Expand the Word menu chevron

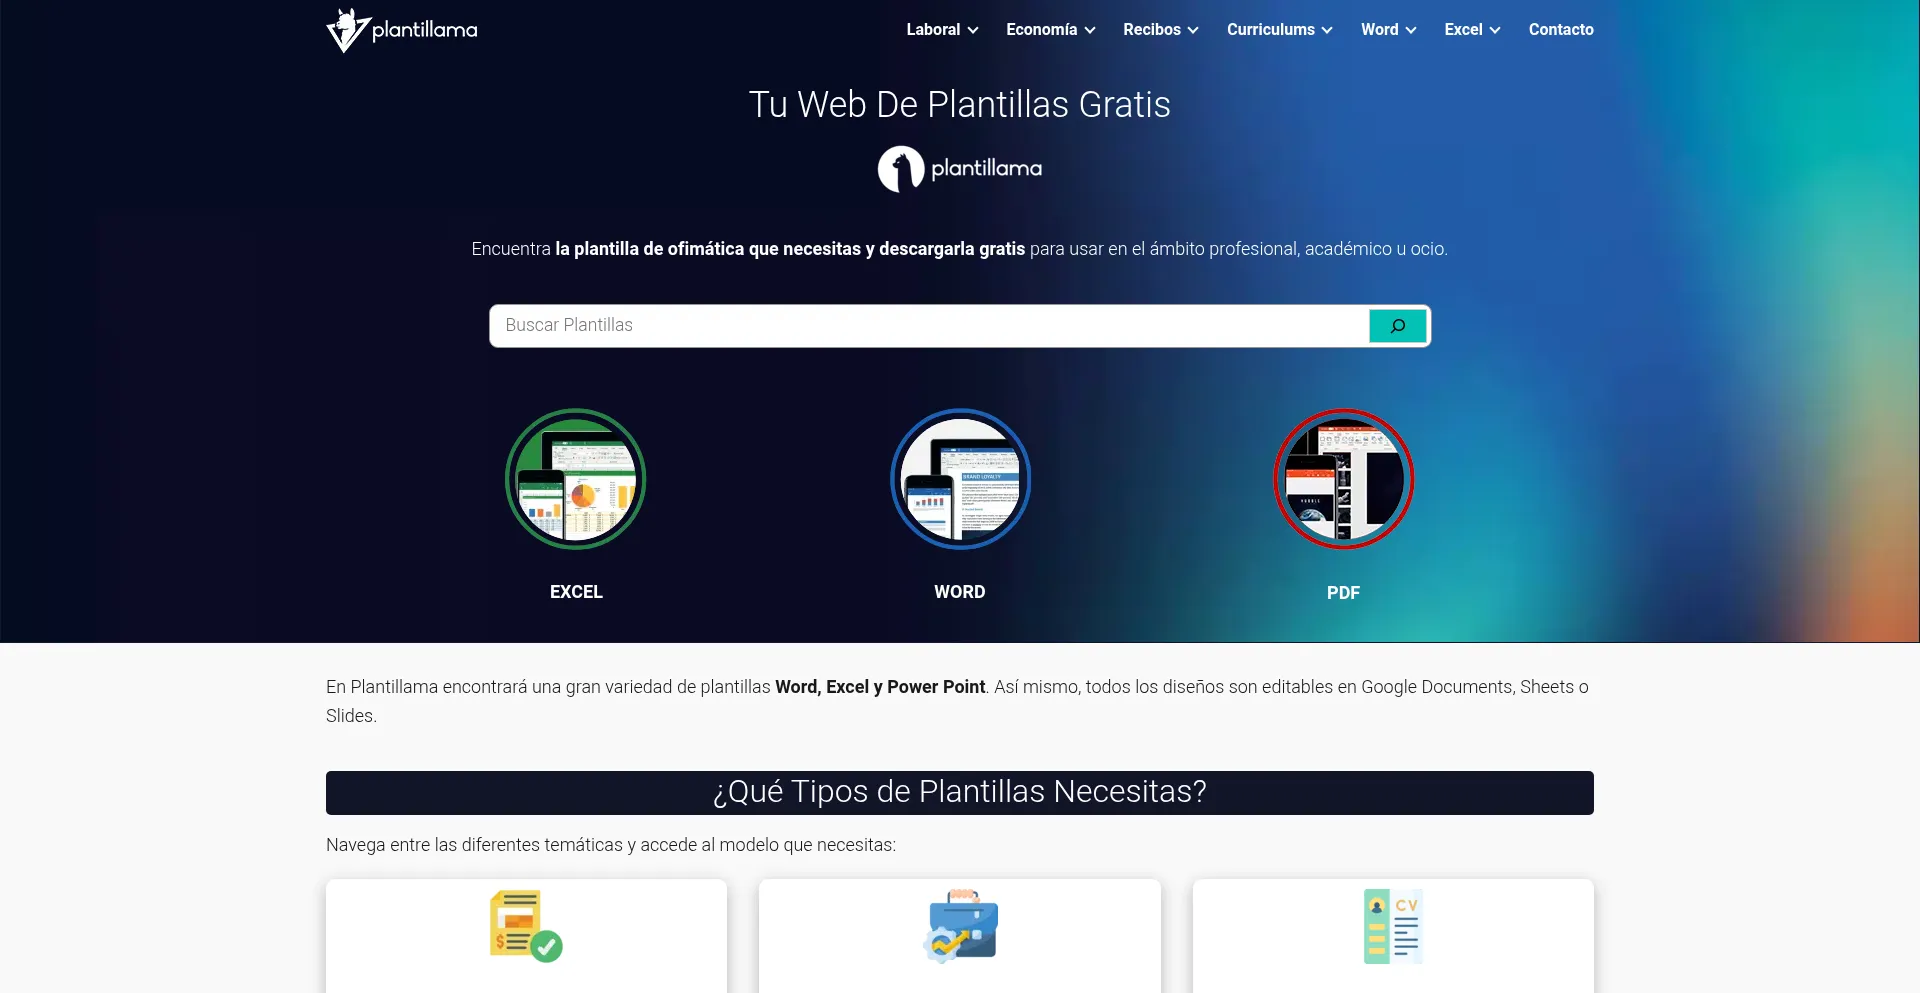[x=1411, y=30]
